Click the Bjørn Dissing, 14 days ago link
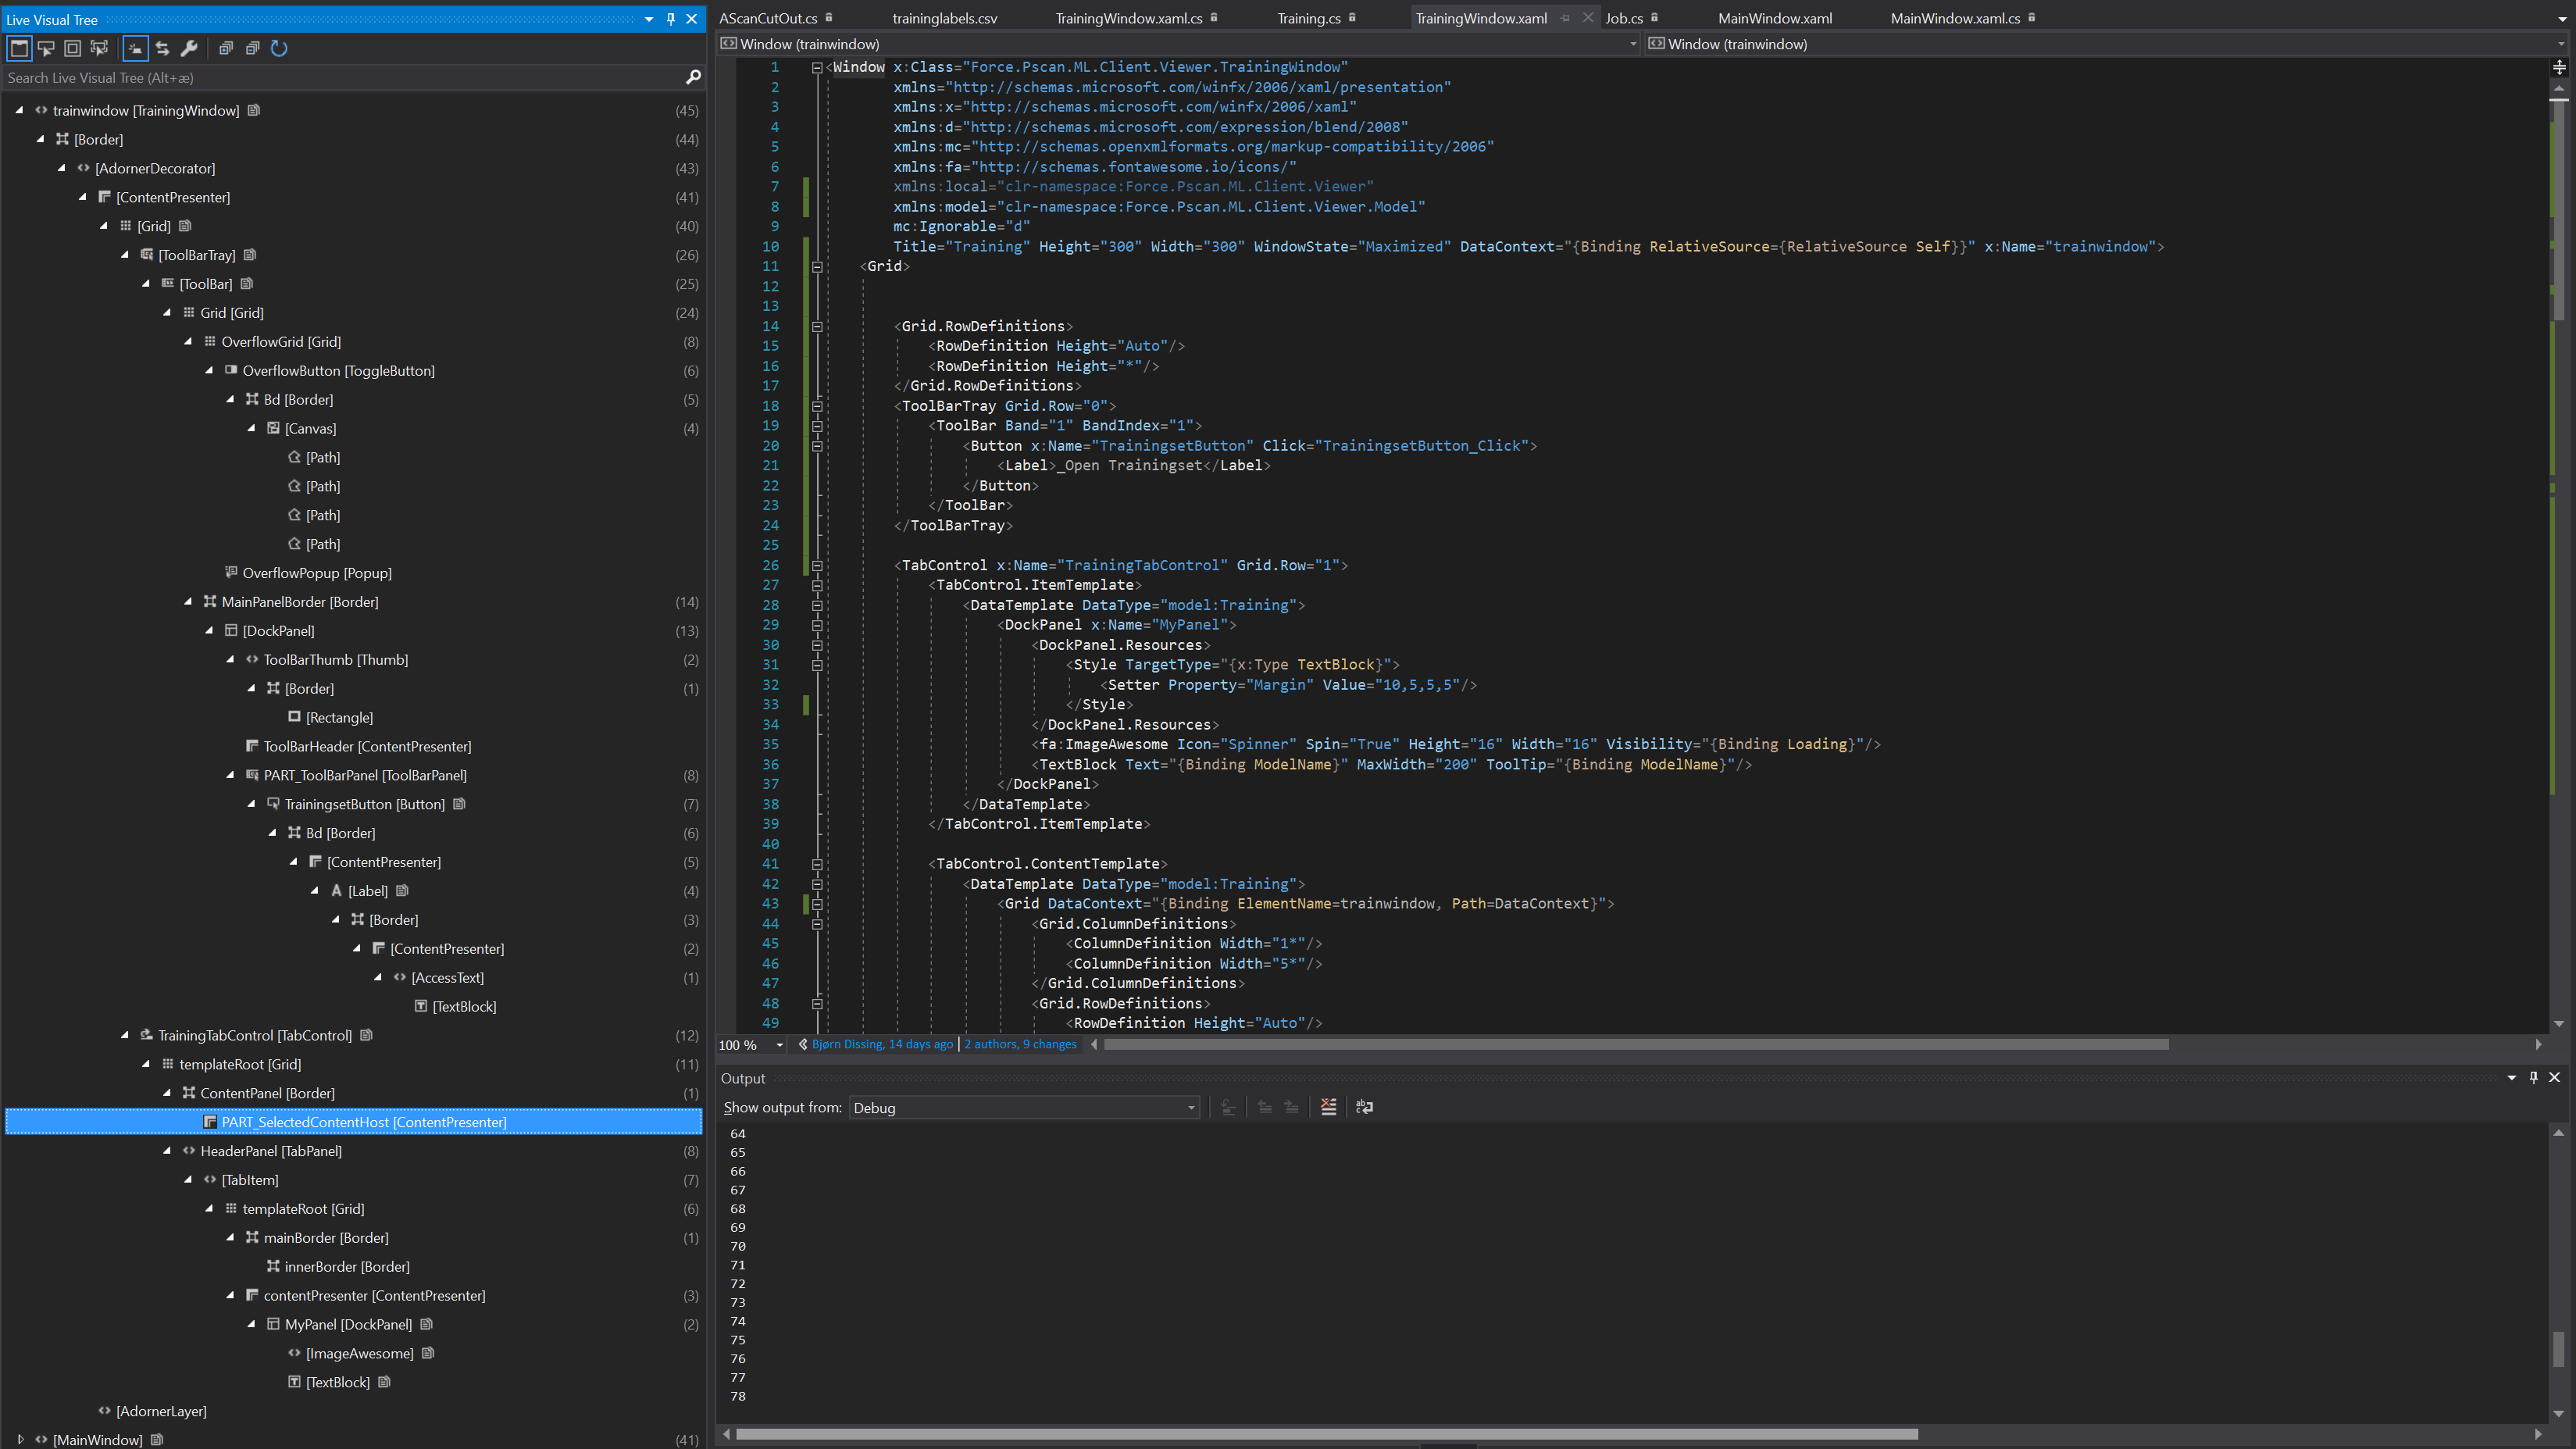Image resolution: width=2576 pixels, height=1449 pixels. 882,1044
